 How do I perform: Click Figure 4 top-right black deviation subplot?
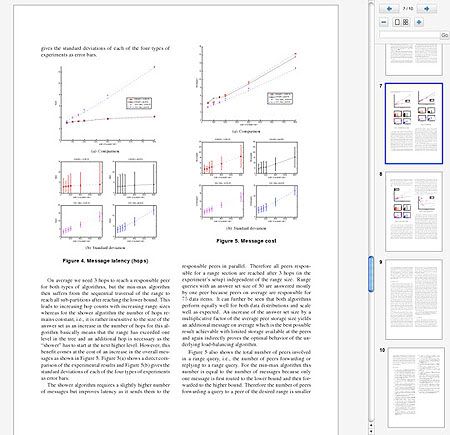pyautogui.click(x=133, y=178)
